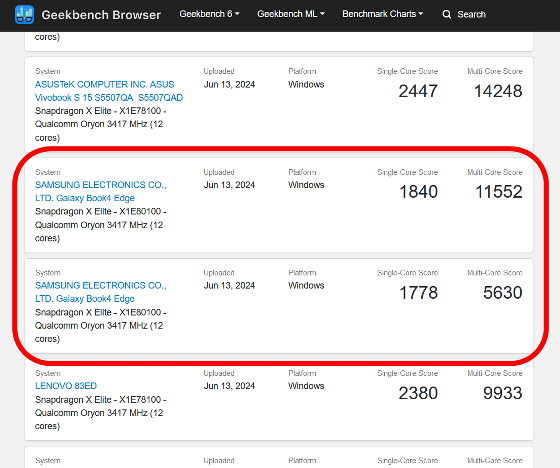The height and width of the screenshot is (468, 560).
Task: Select the single-core score 1778
Action: (418, 293)
